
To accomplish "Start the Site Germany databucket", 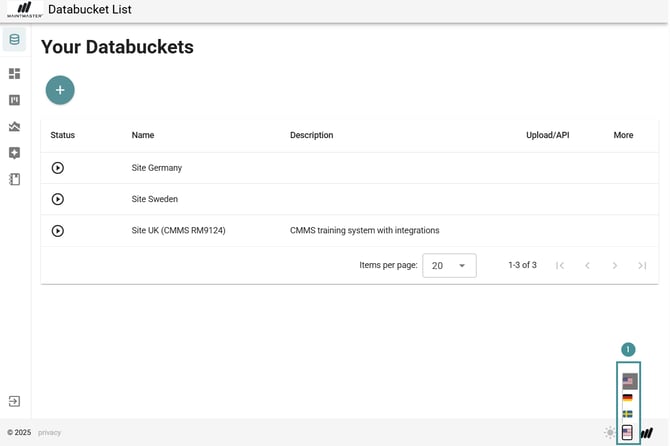I will click(58, 168).
